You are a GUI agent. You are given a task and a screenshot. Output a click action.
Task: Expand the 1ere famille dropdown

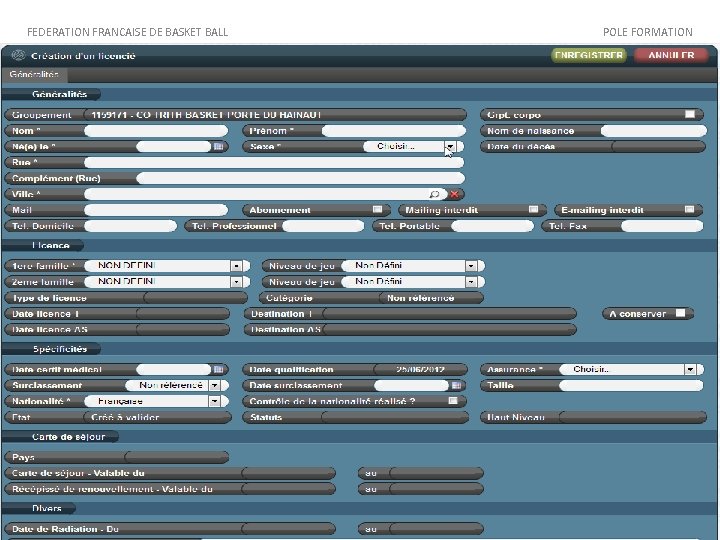pyautogui.click(x=236, y=266)
